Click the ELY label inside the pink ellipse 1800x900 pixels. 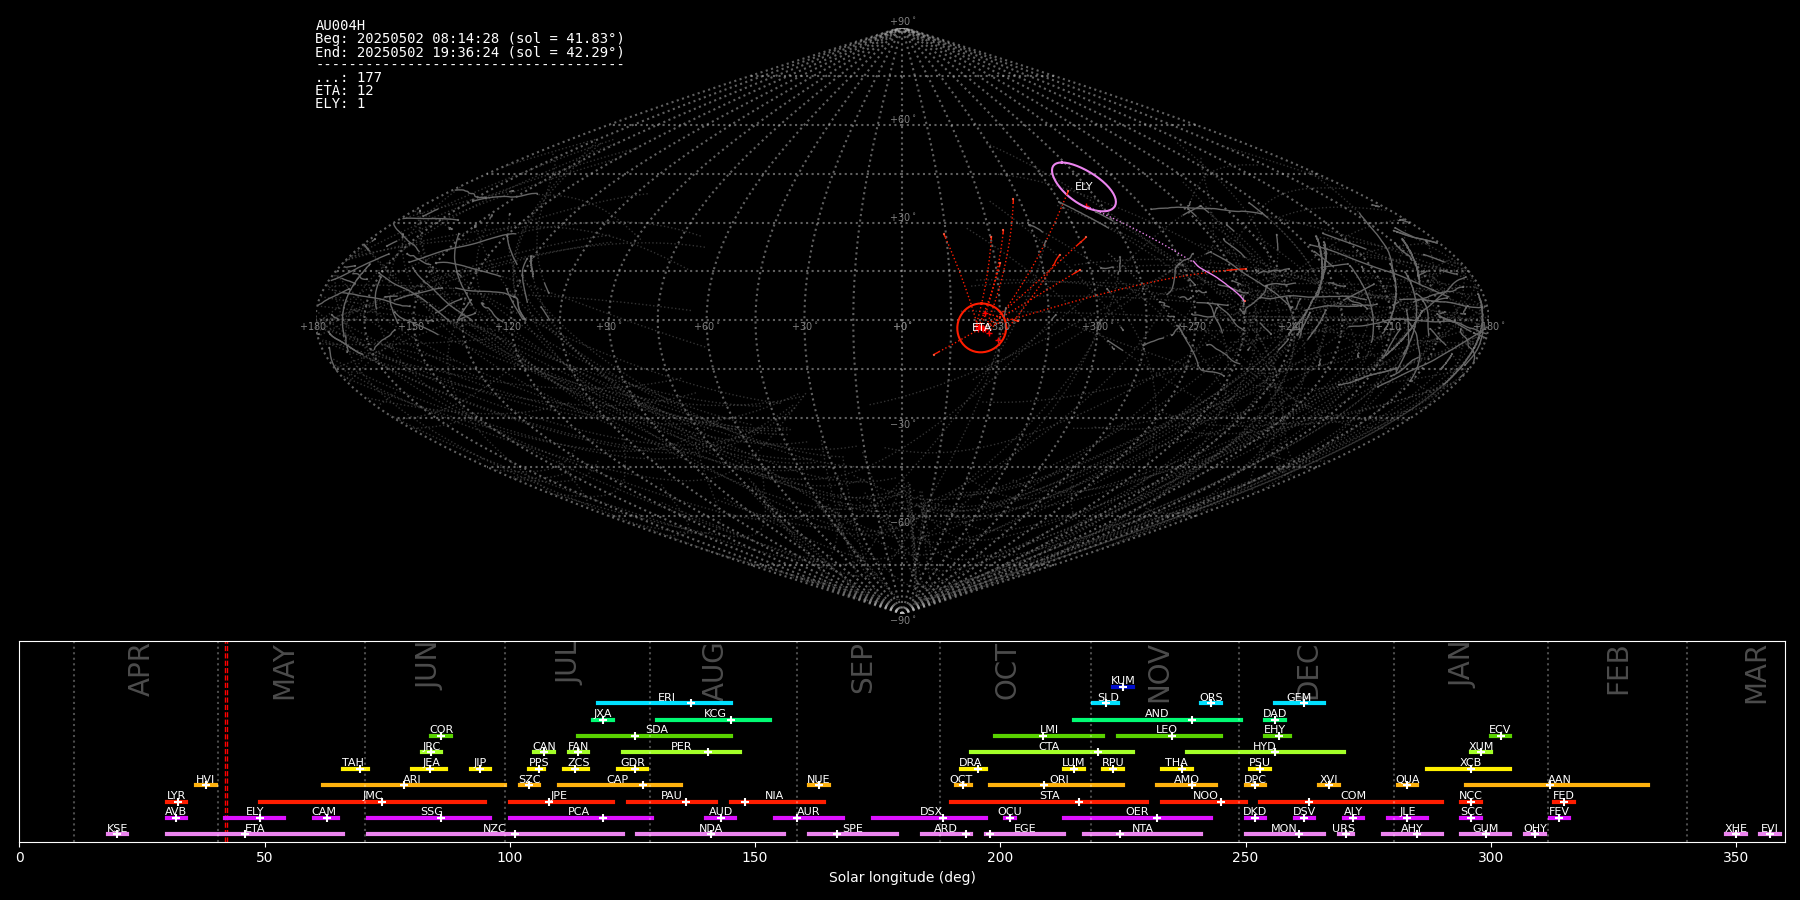click(x=1083, y=187)
